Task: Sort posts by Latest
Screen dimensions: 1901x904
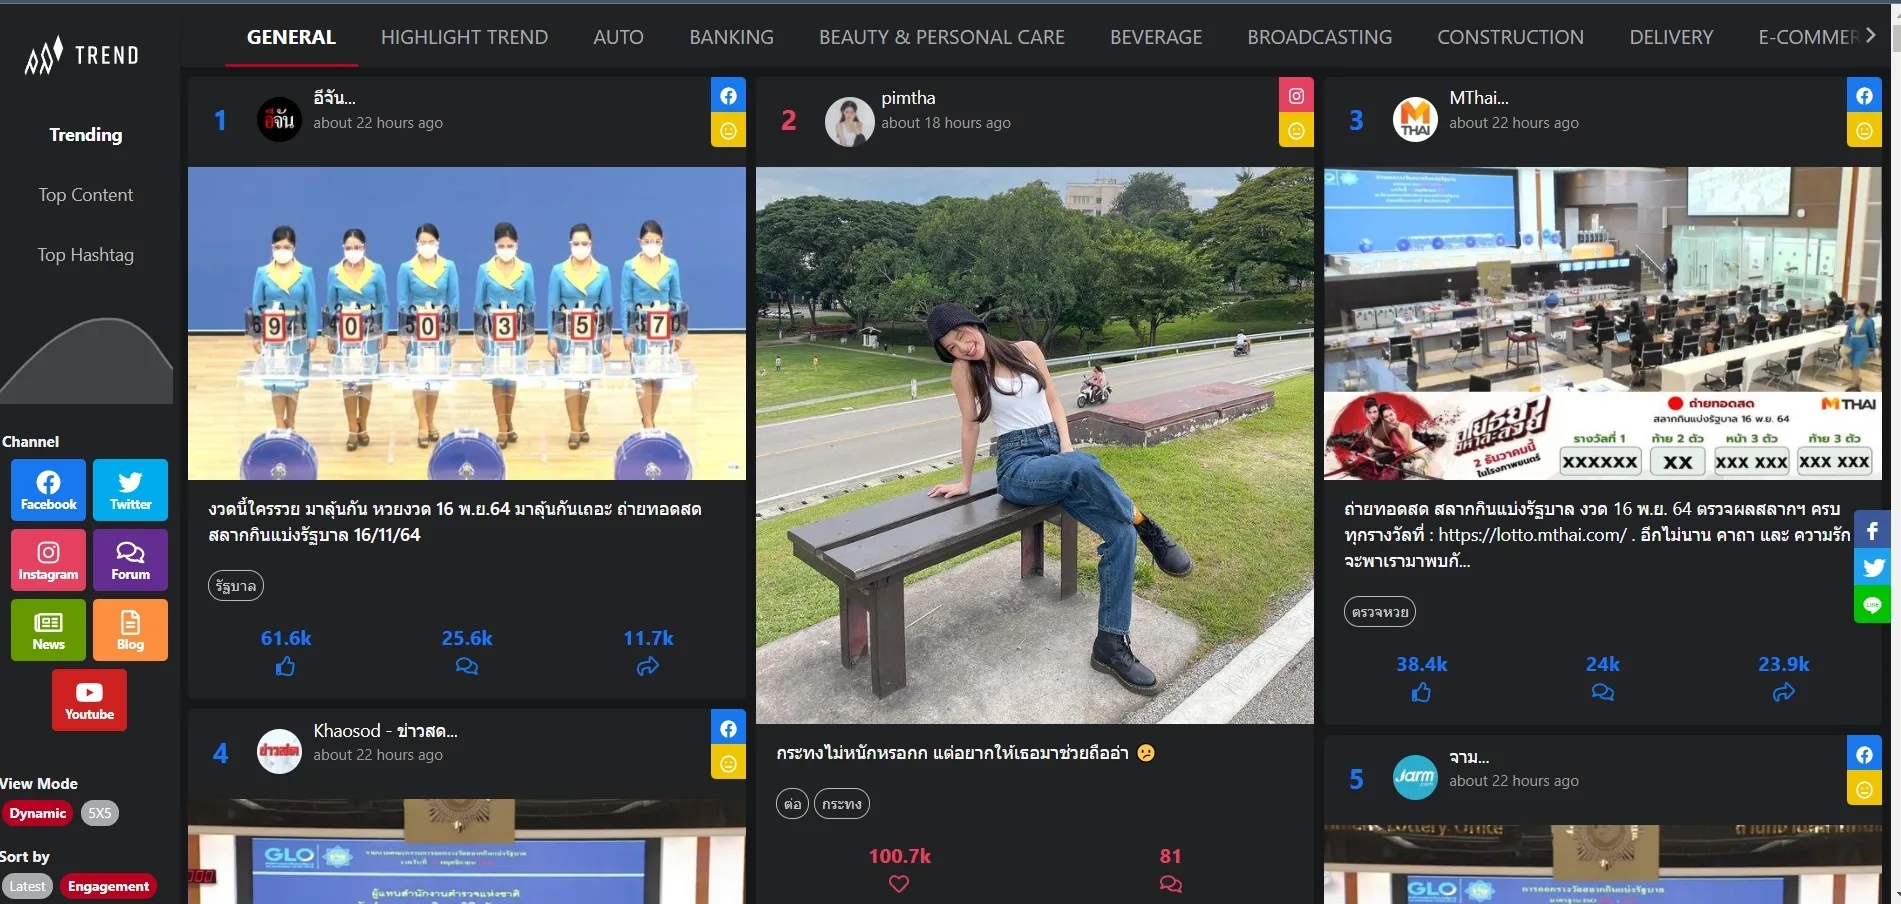Action: (27, 886)
